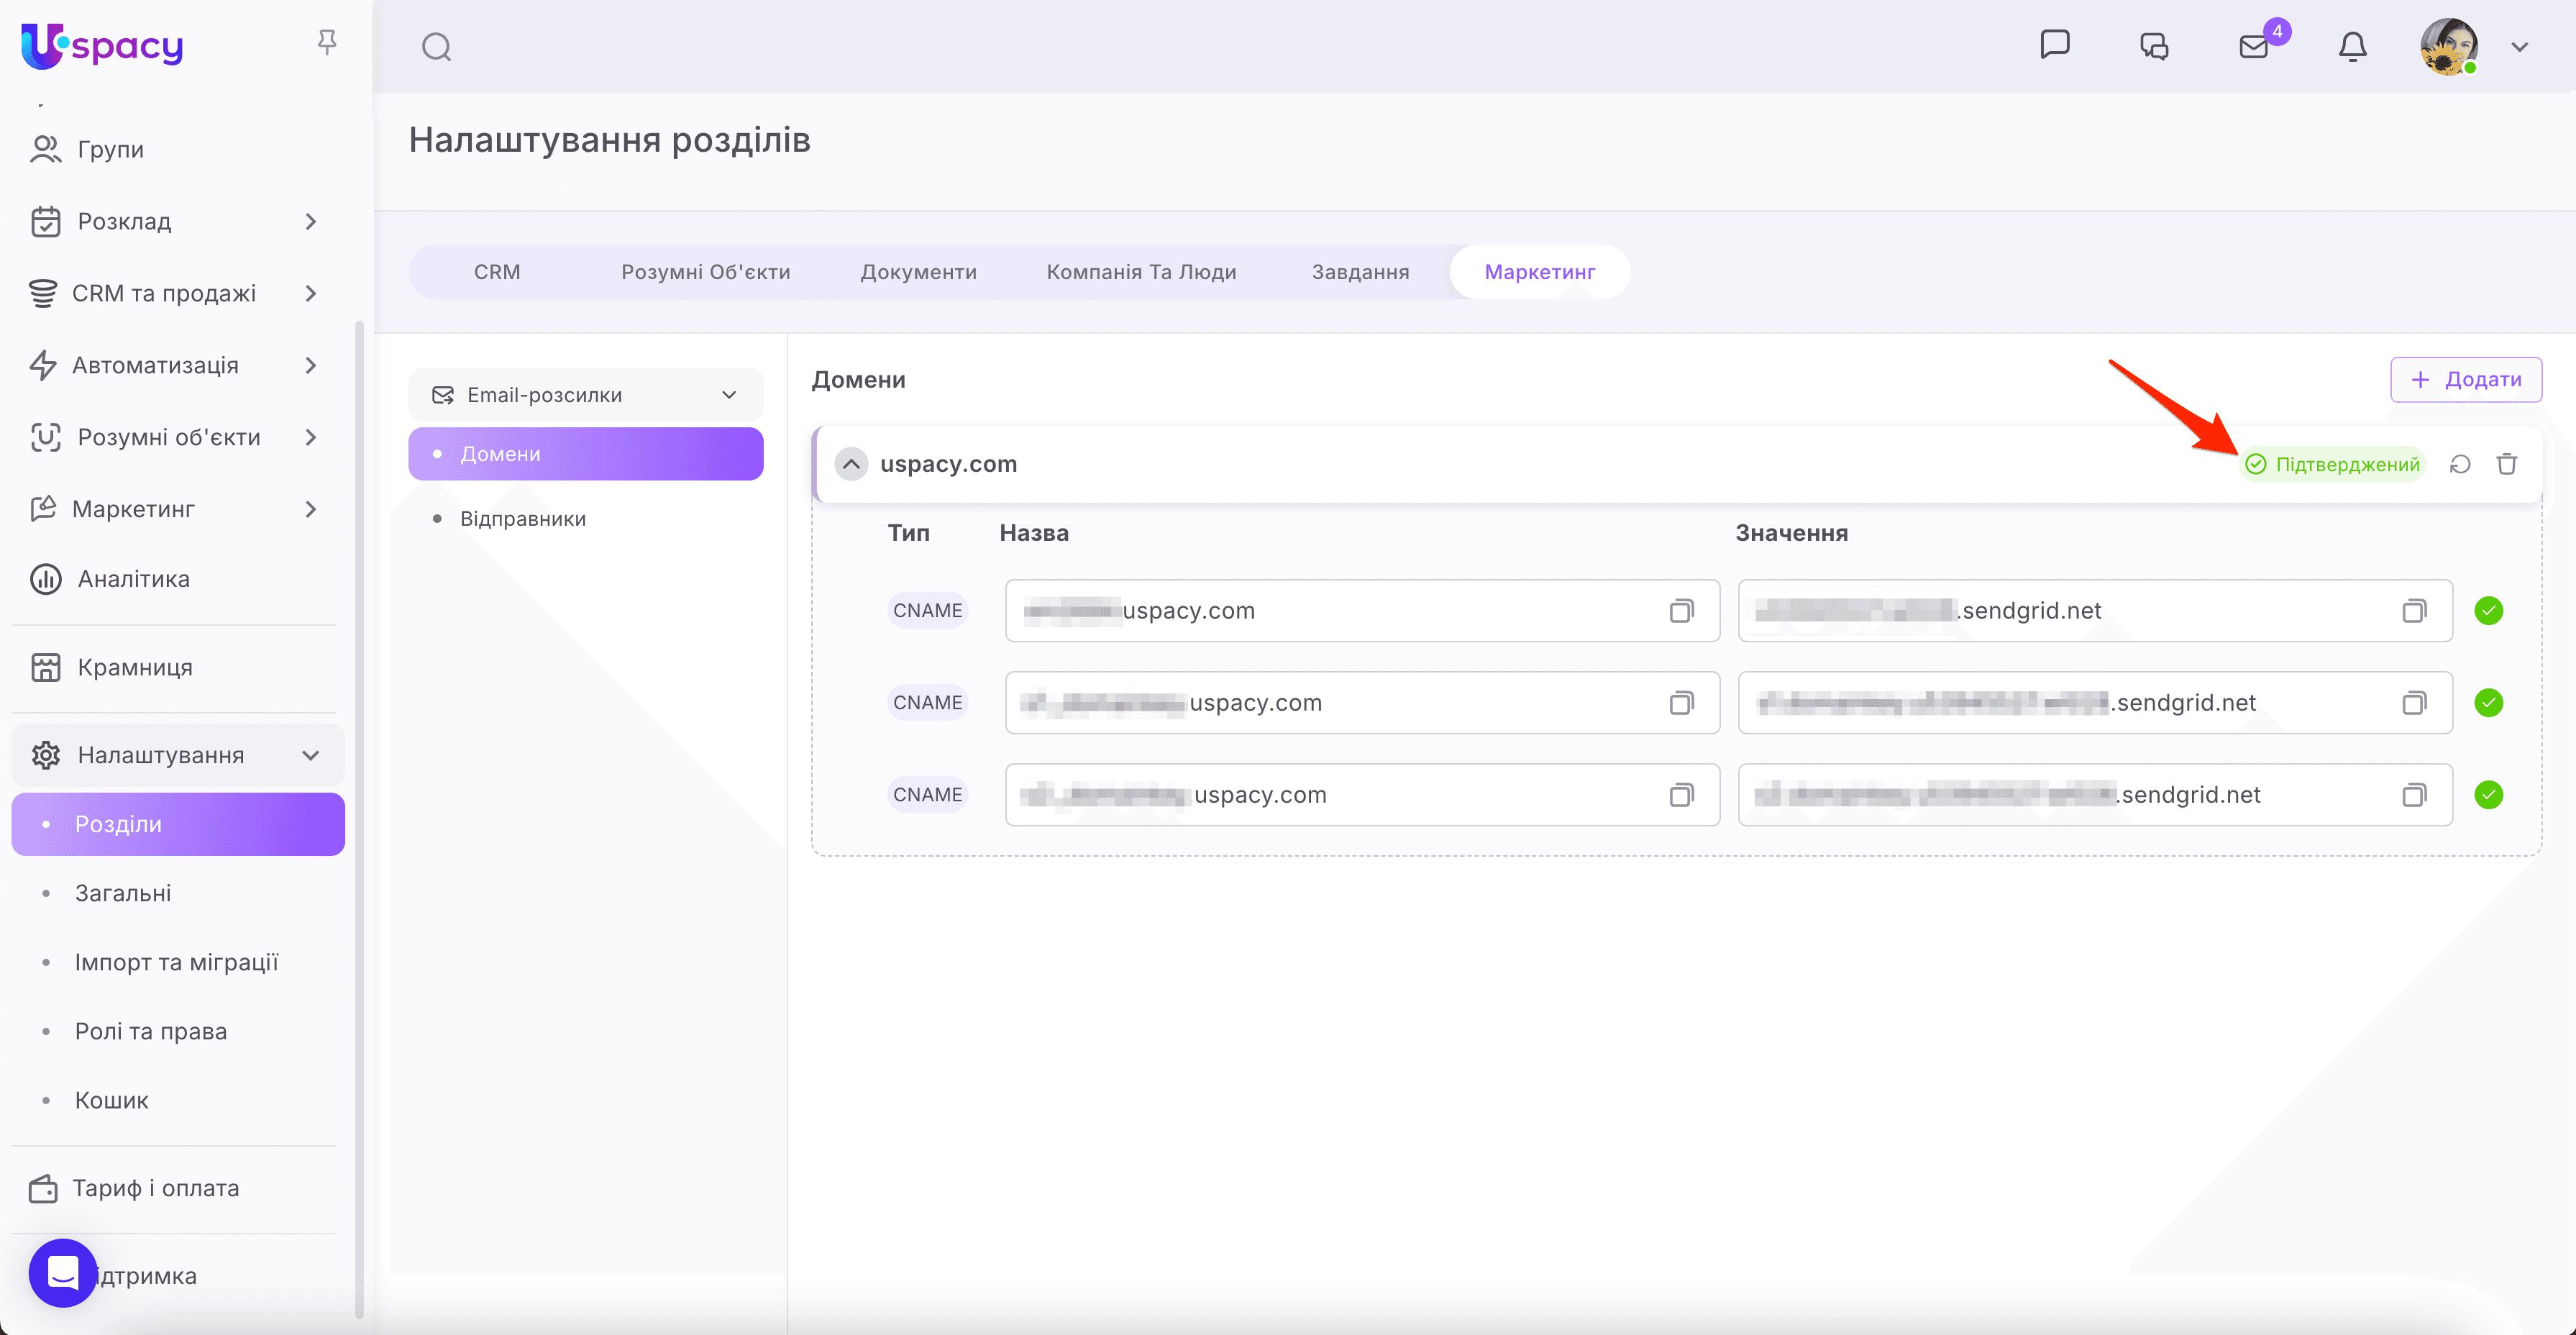Viewport: 2576px width, 1335px height.
Task: Copy the first CNAME sendgrid.net value
Action: coord(2414,611)
